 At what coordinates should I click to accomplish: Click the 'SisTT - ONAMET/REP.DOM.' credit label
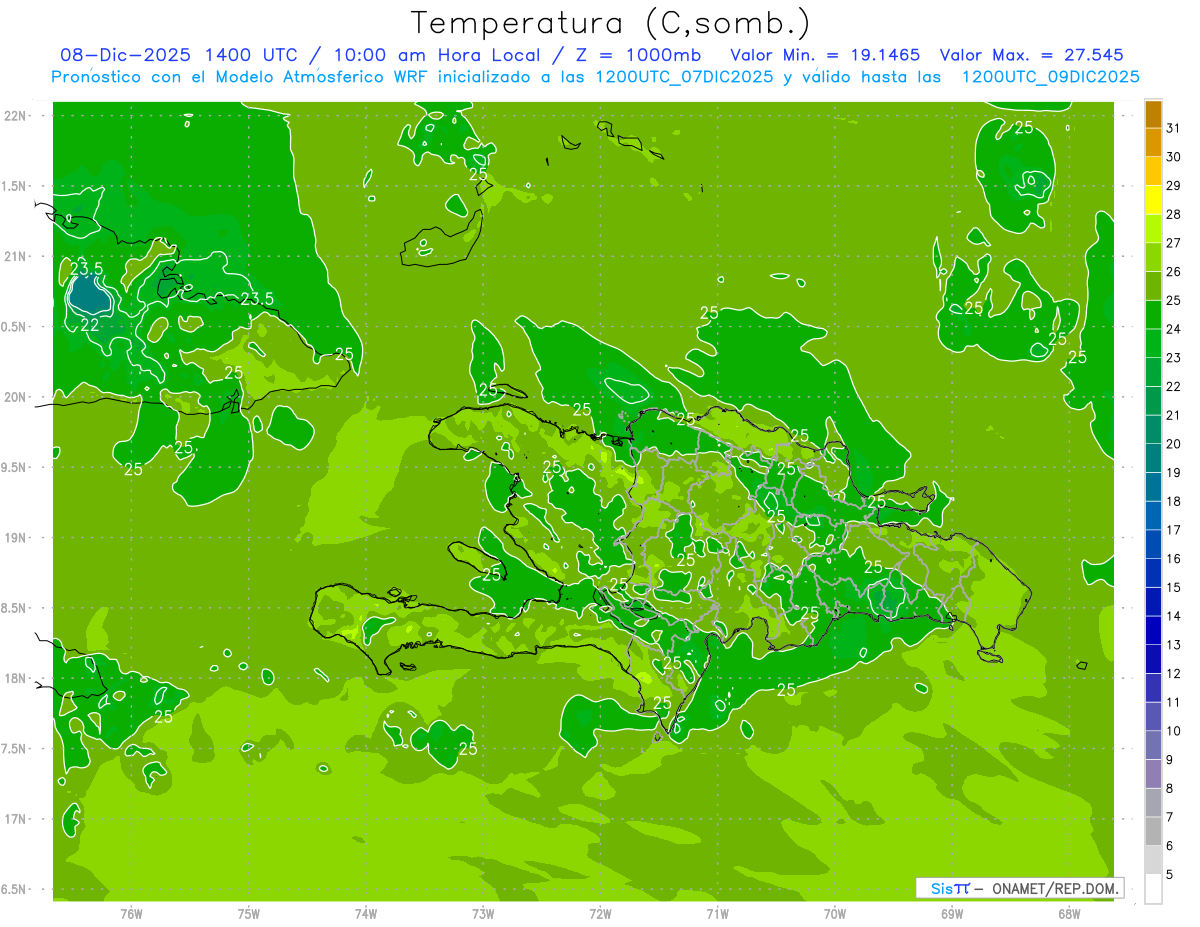(1020, 888)
